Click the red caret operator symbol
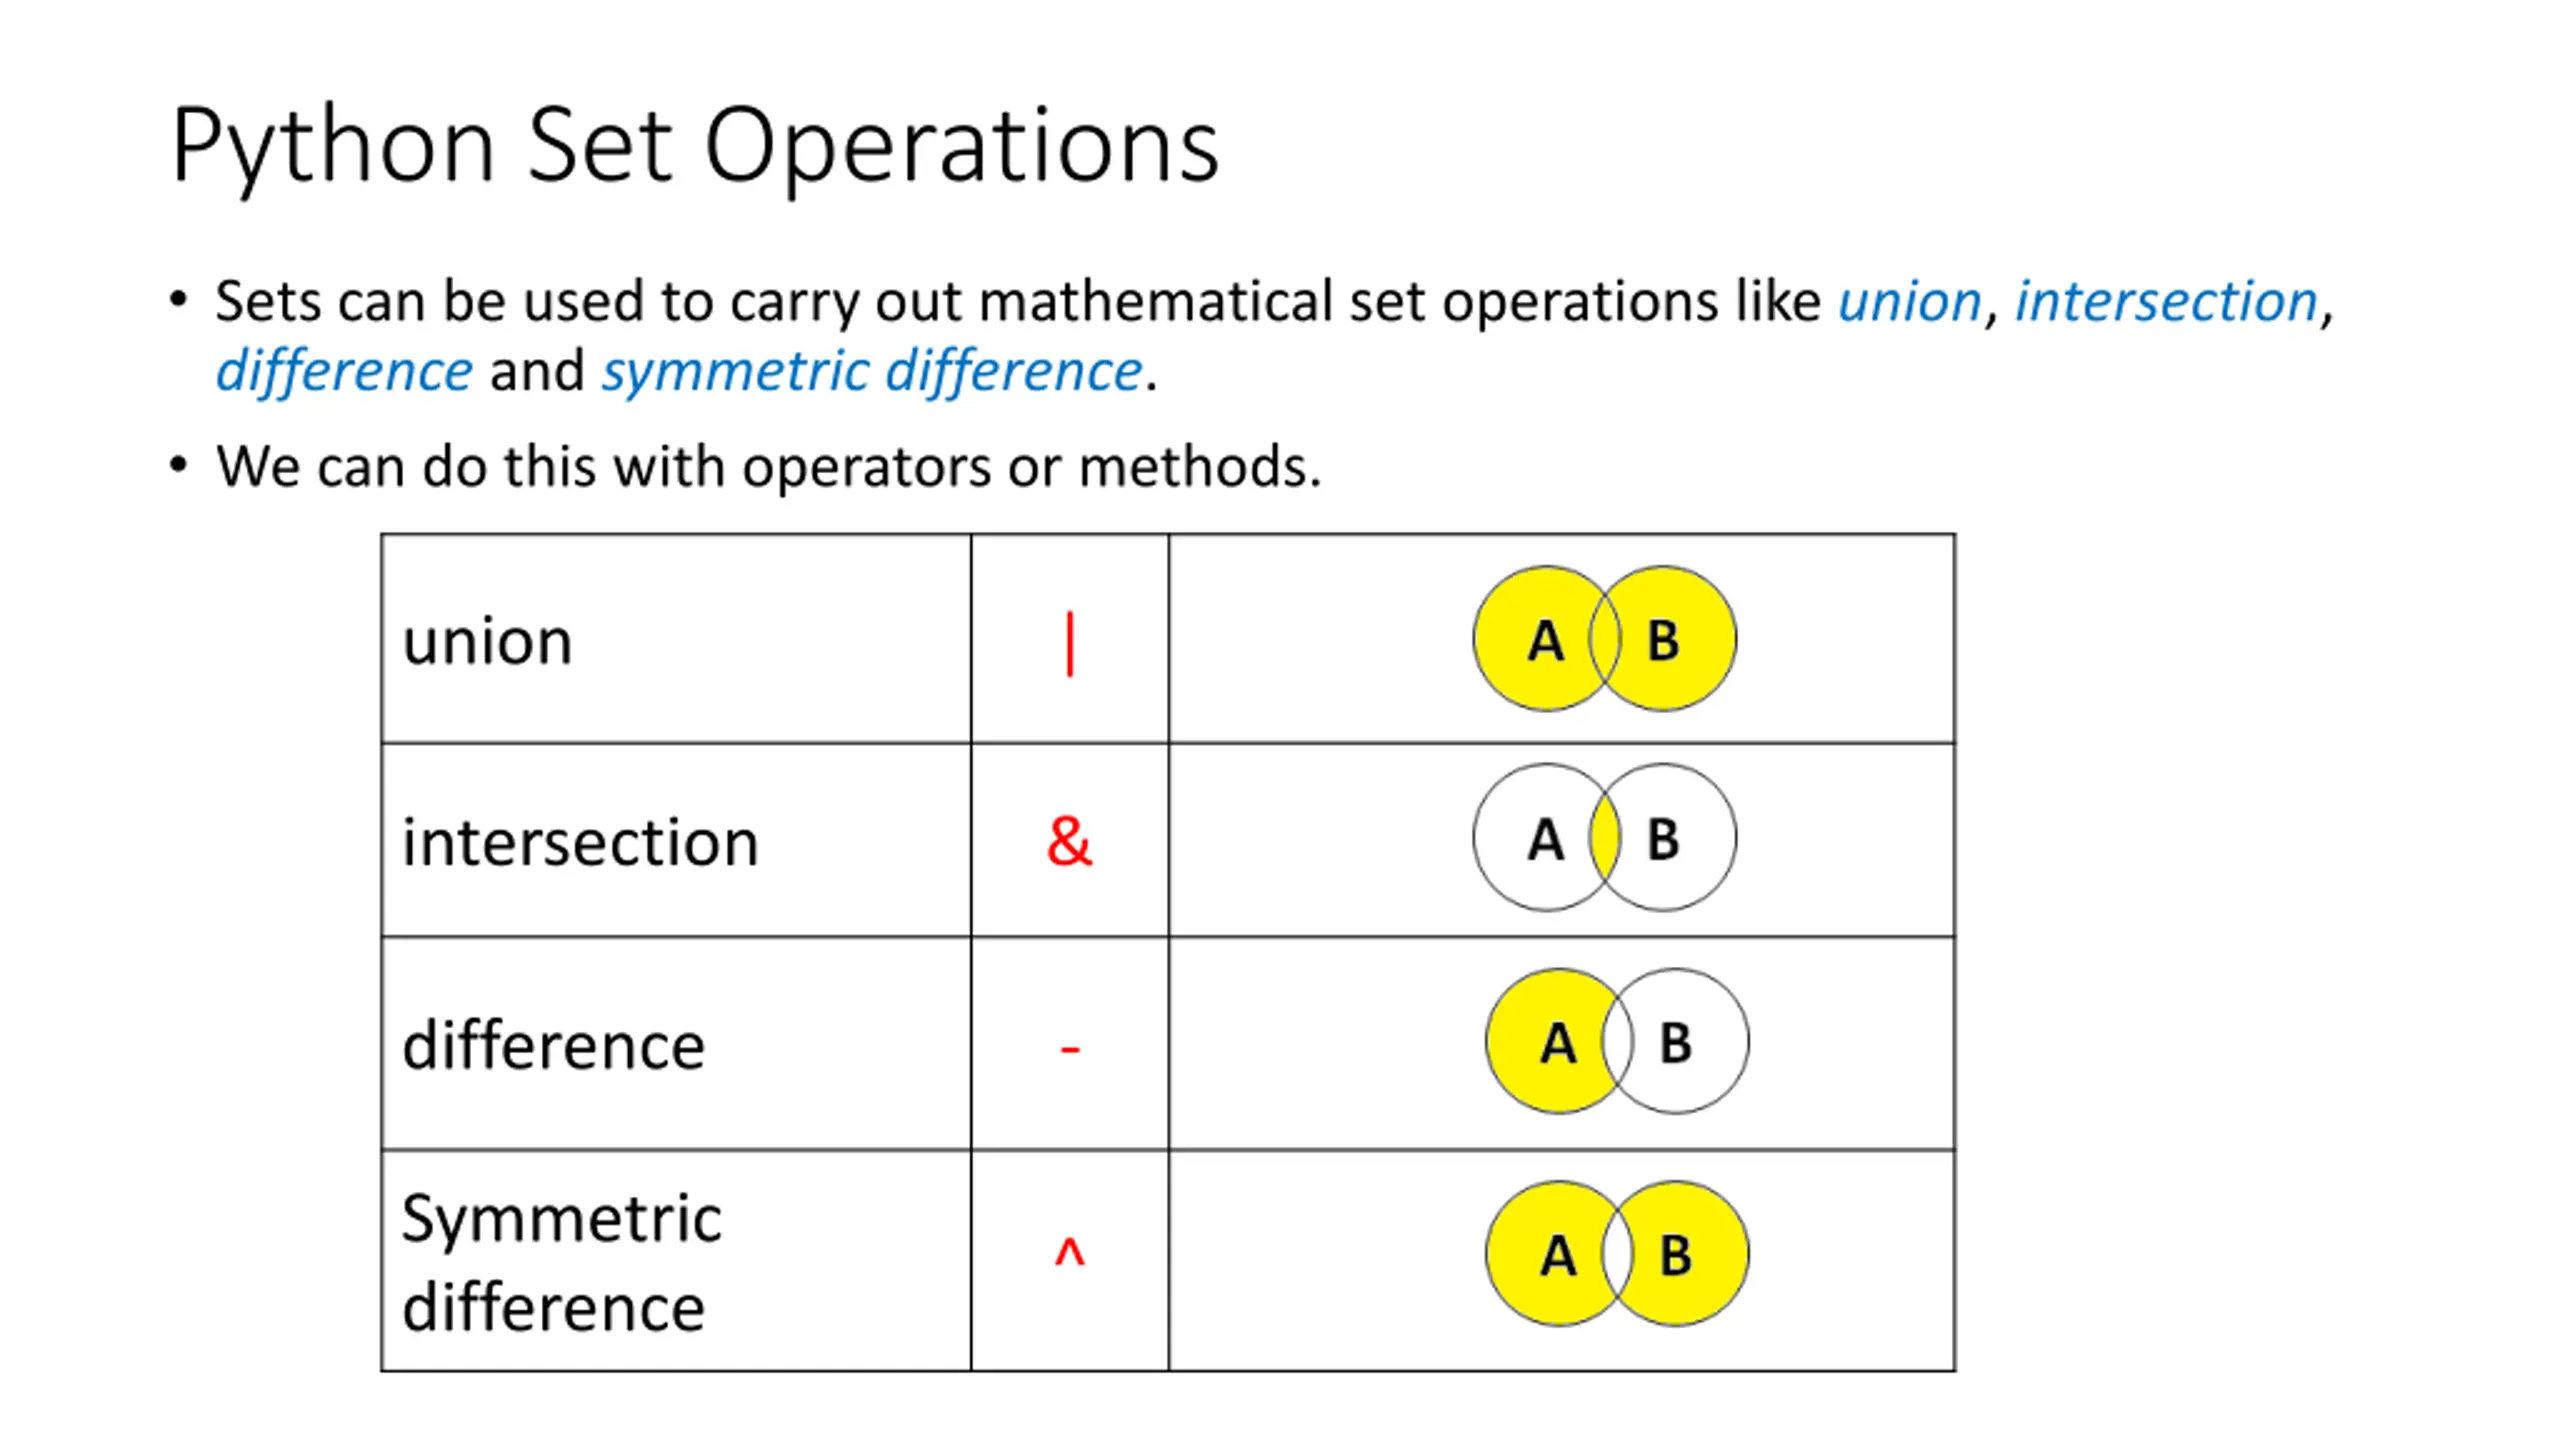The height and width of the screenshot is (1440, 2560). coord(1069,1252)
